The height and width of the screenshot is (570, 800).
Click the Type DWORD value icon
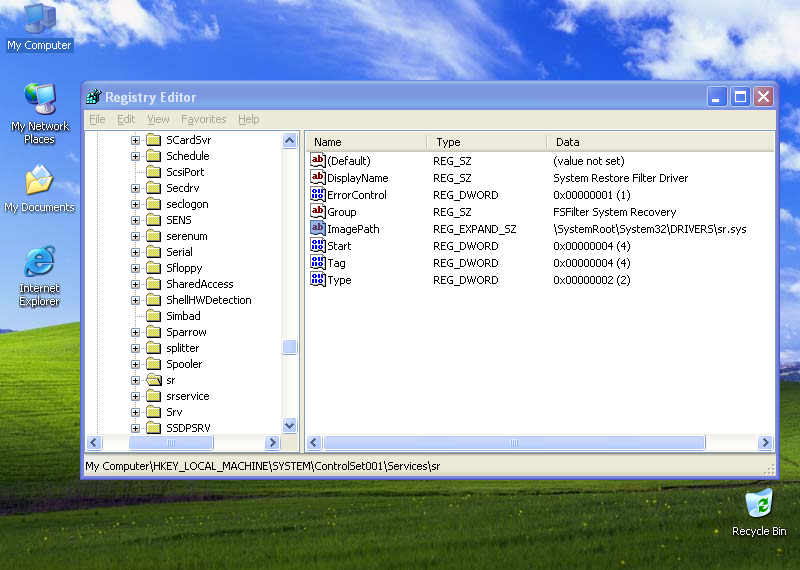coord(317,280)
